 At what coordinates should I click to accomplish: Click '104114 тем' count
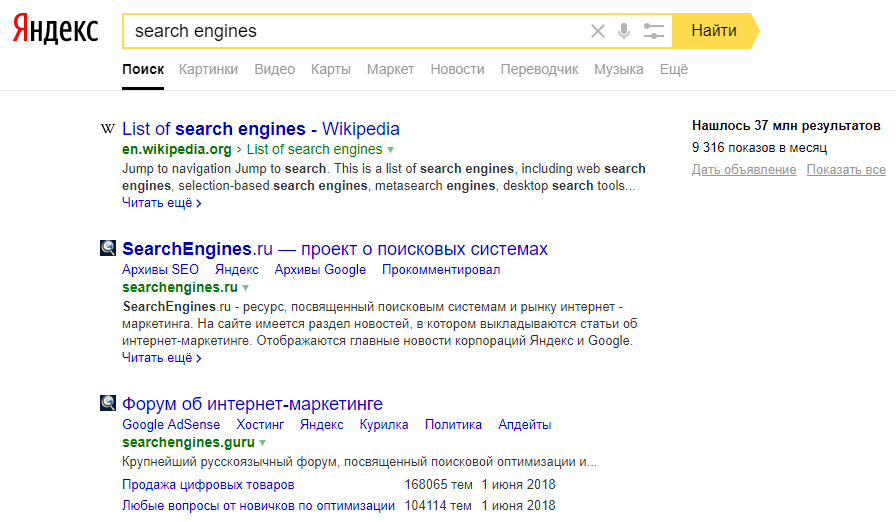(438, 505)
